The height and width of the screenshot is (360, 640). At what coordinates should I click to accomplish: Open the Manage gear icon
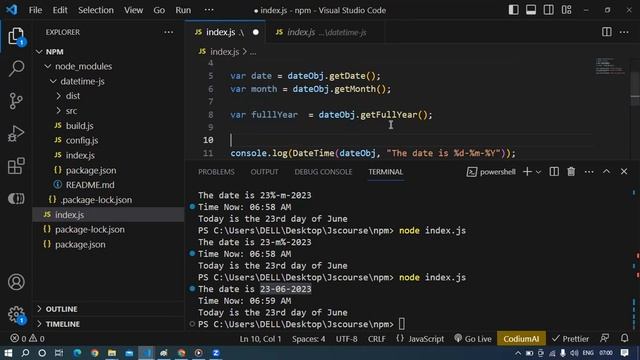[x=16, y=314]
